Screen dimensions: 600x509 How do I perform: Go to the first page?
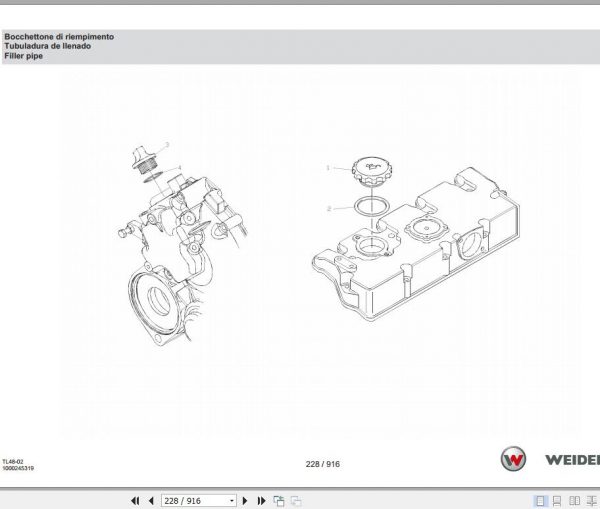click(x=135, y=501)
